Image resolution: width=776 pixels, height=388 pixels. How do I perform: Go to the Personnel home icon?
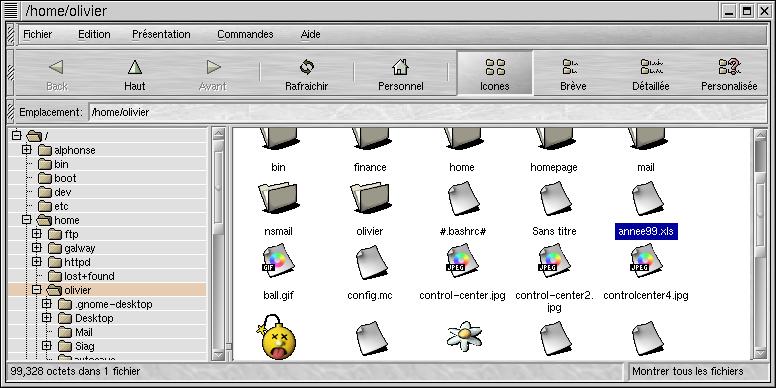pyautogui.click(x=400, y=67)
